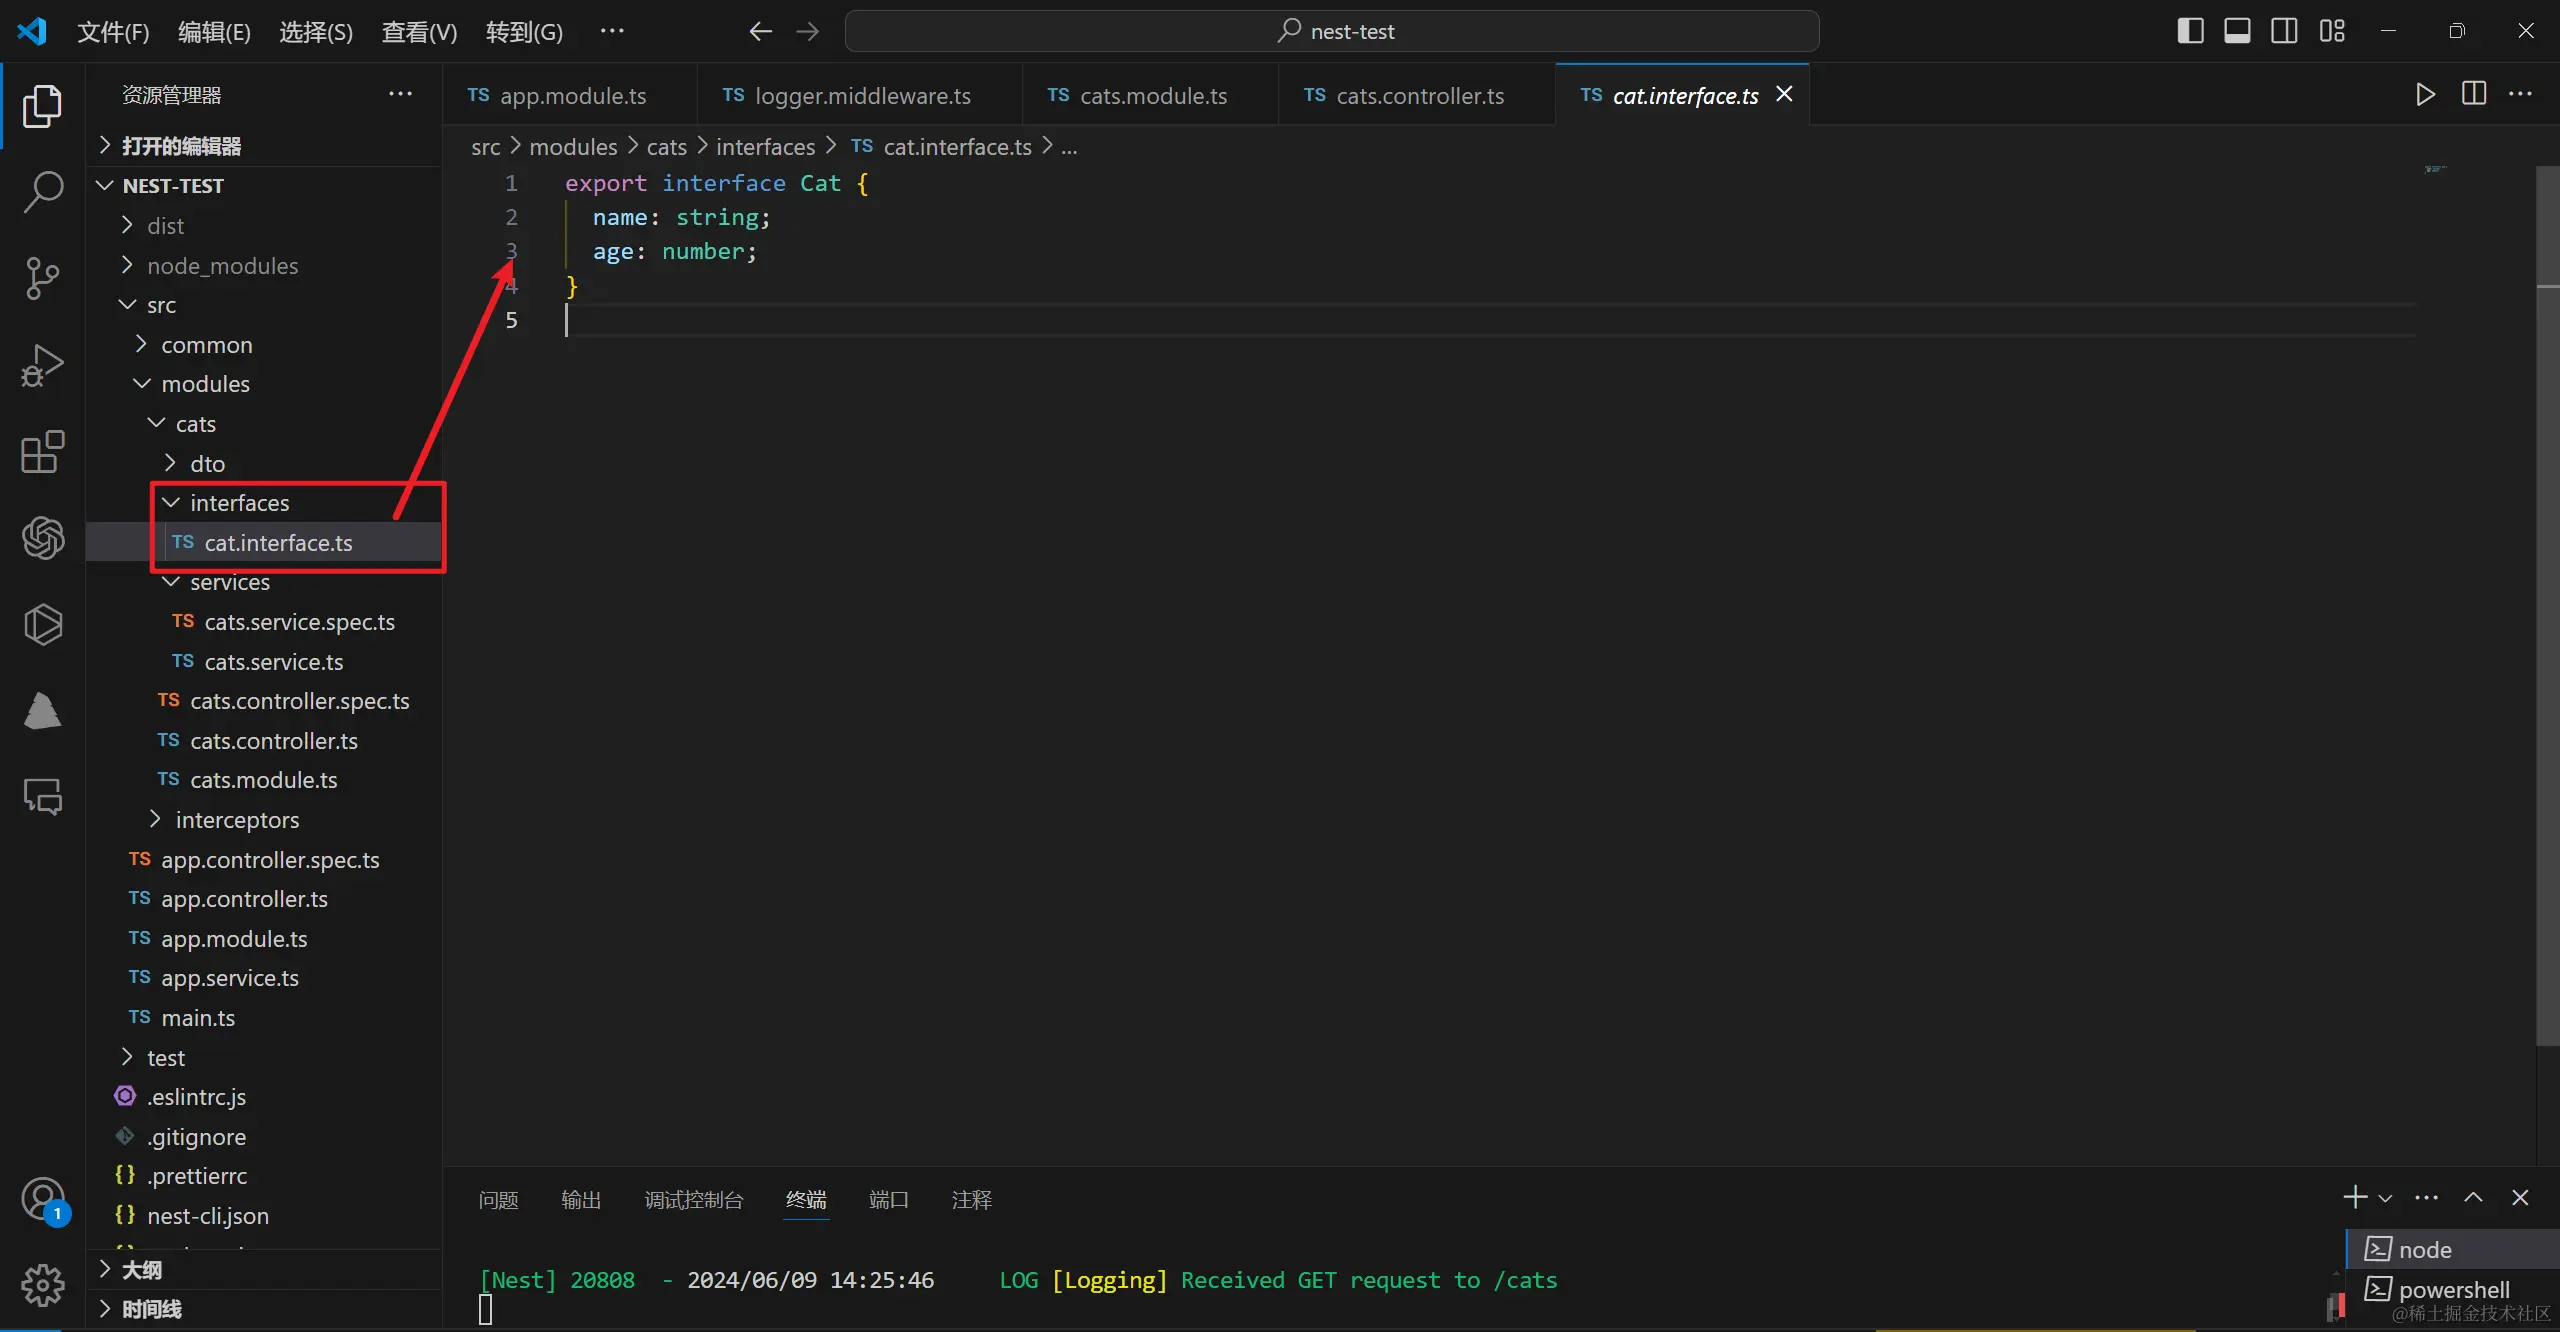This screenshot has height=1332, width=2560.
Task: Split the editor to the right
Action: point(2474,94)
